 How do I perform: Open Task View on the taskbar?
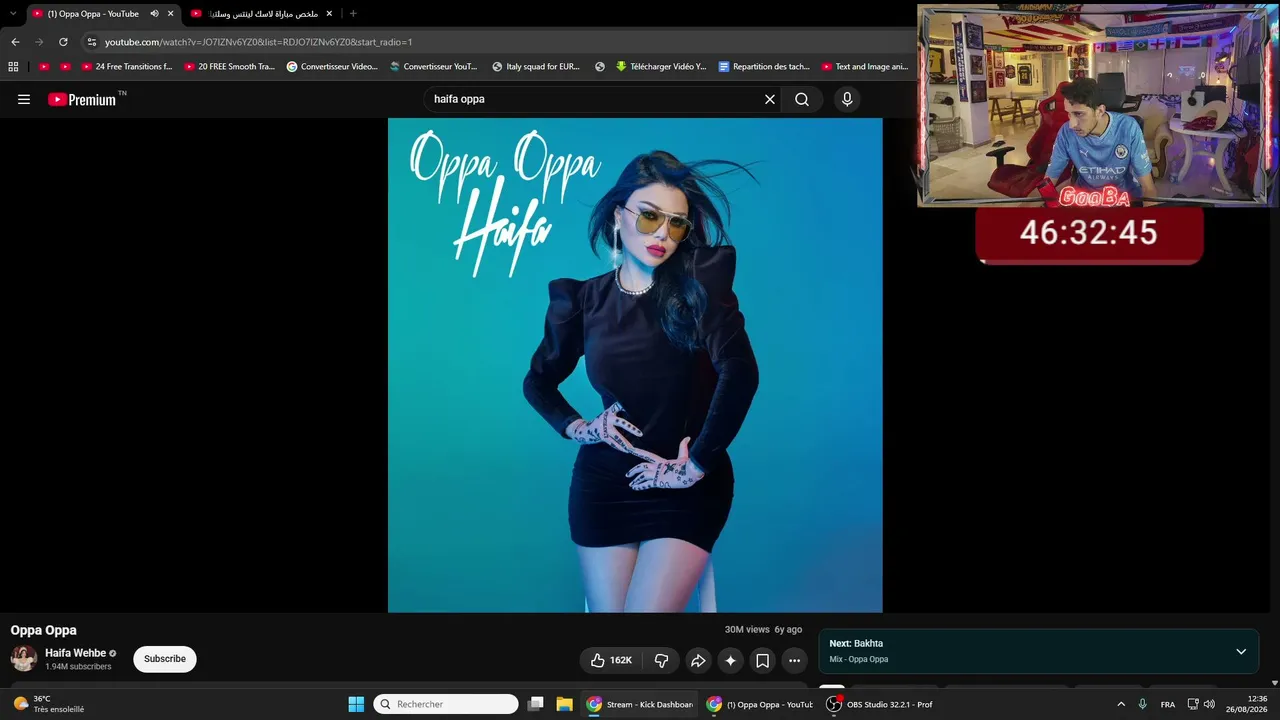[536, 704]
